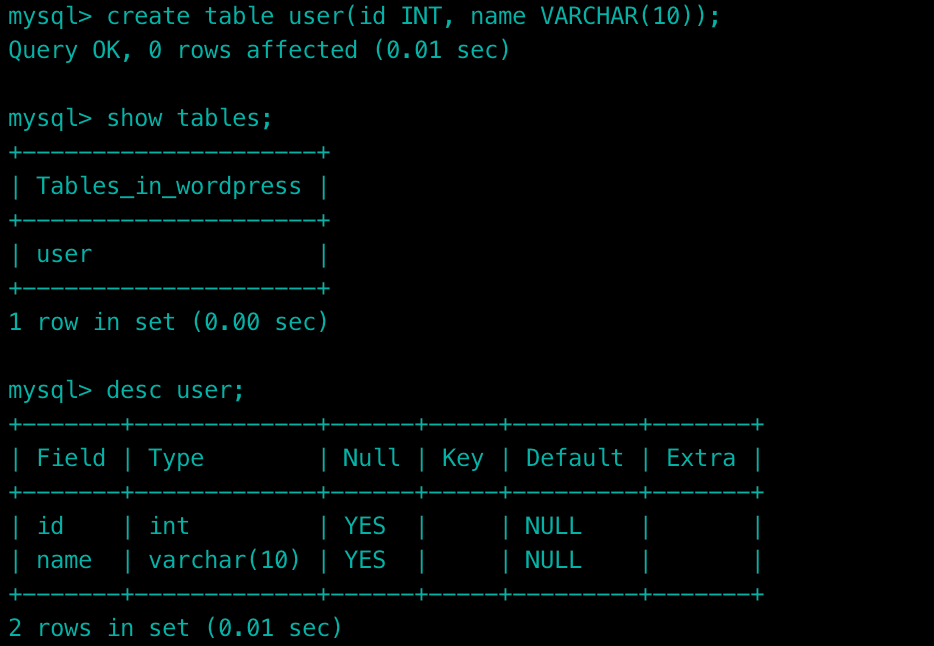Select the Tables_in_wordpress column header
Image resolution: width=934 pixels, height=646 pixels.
point(168,186)
